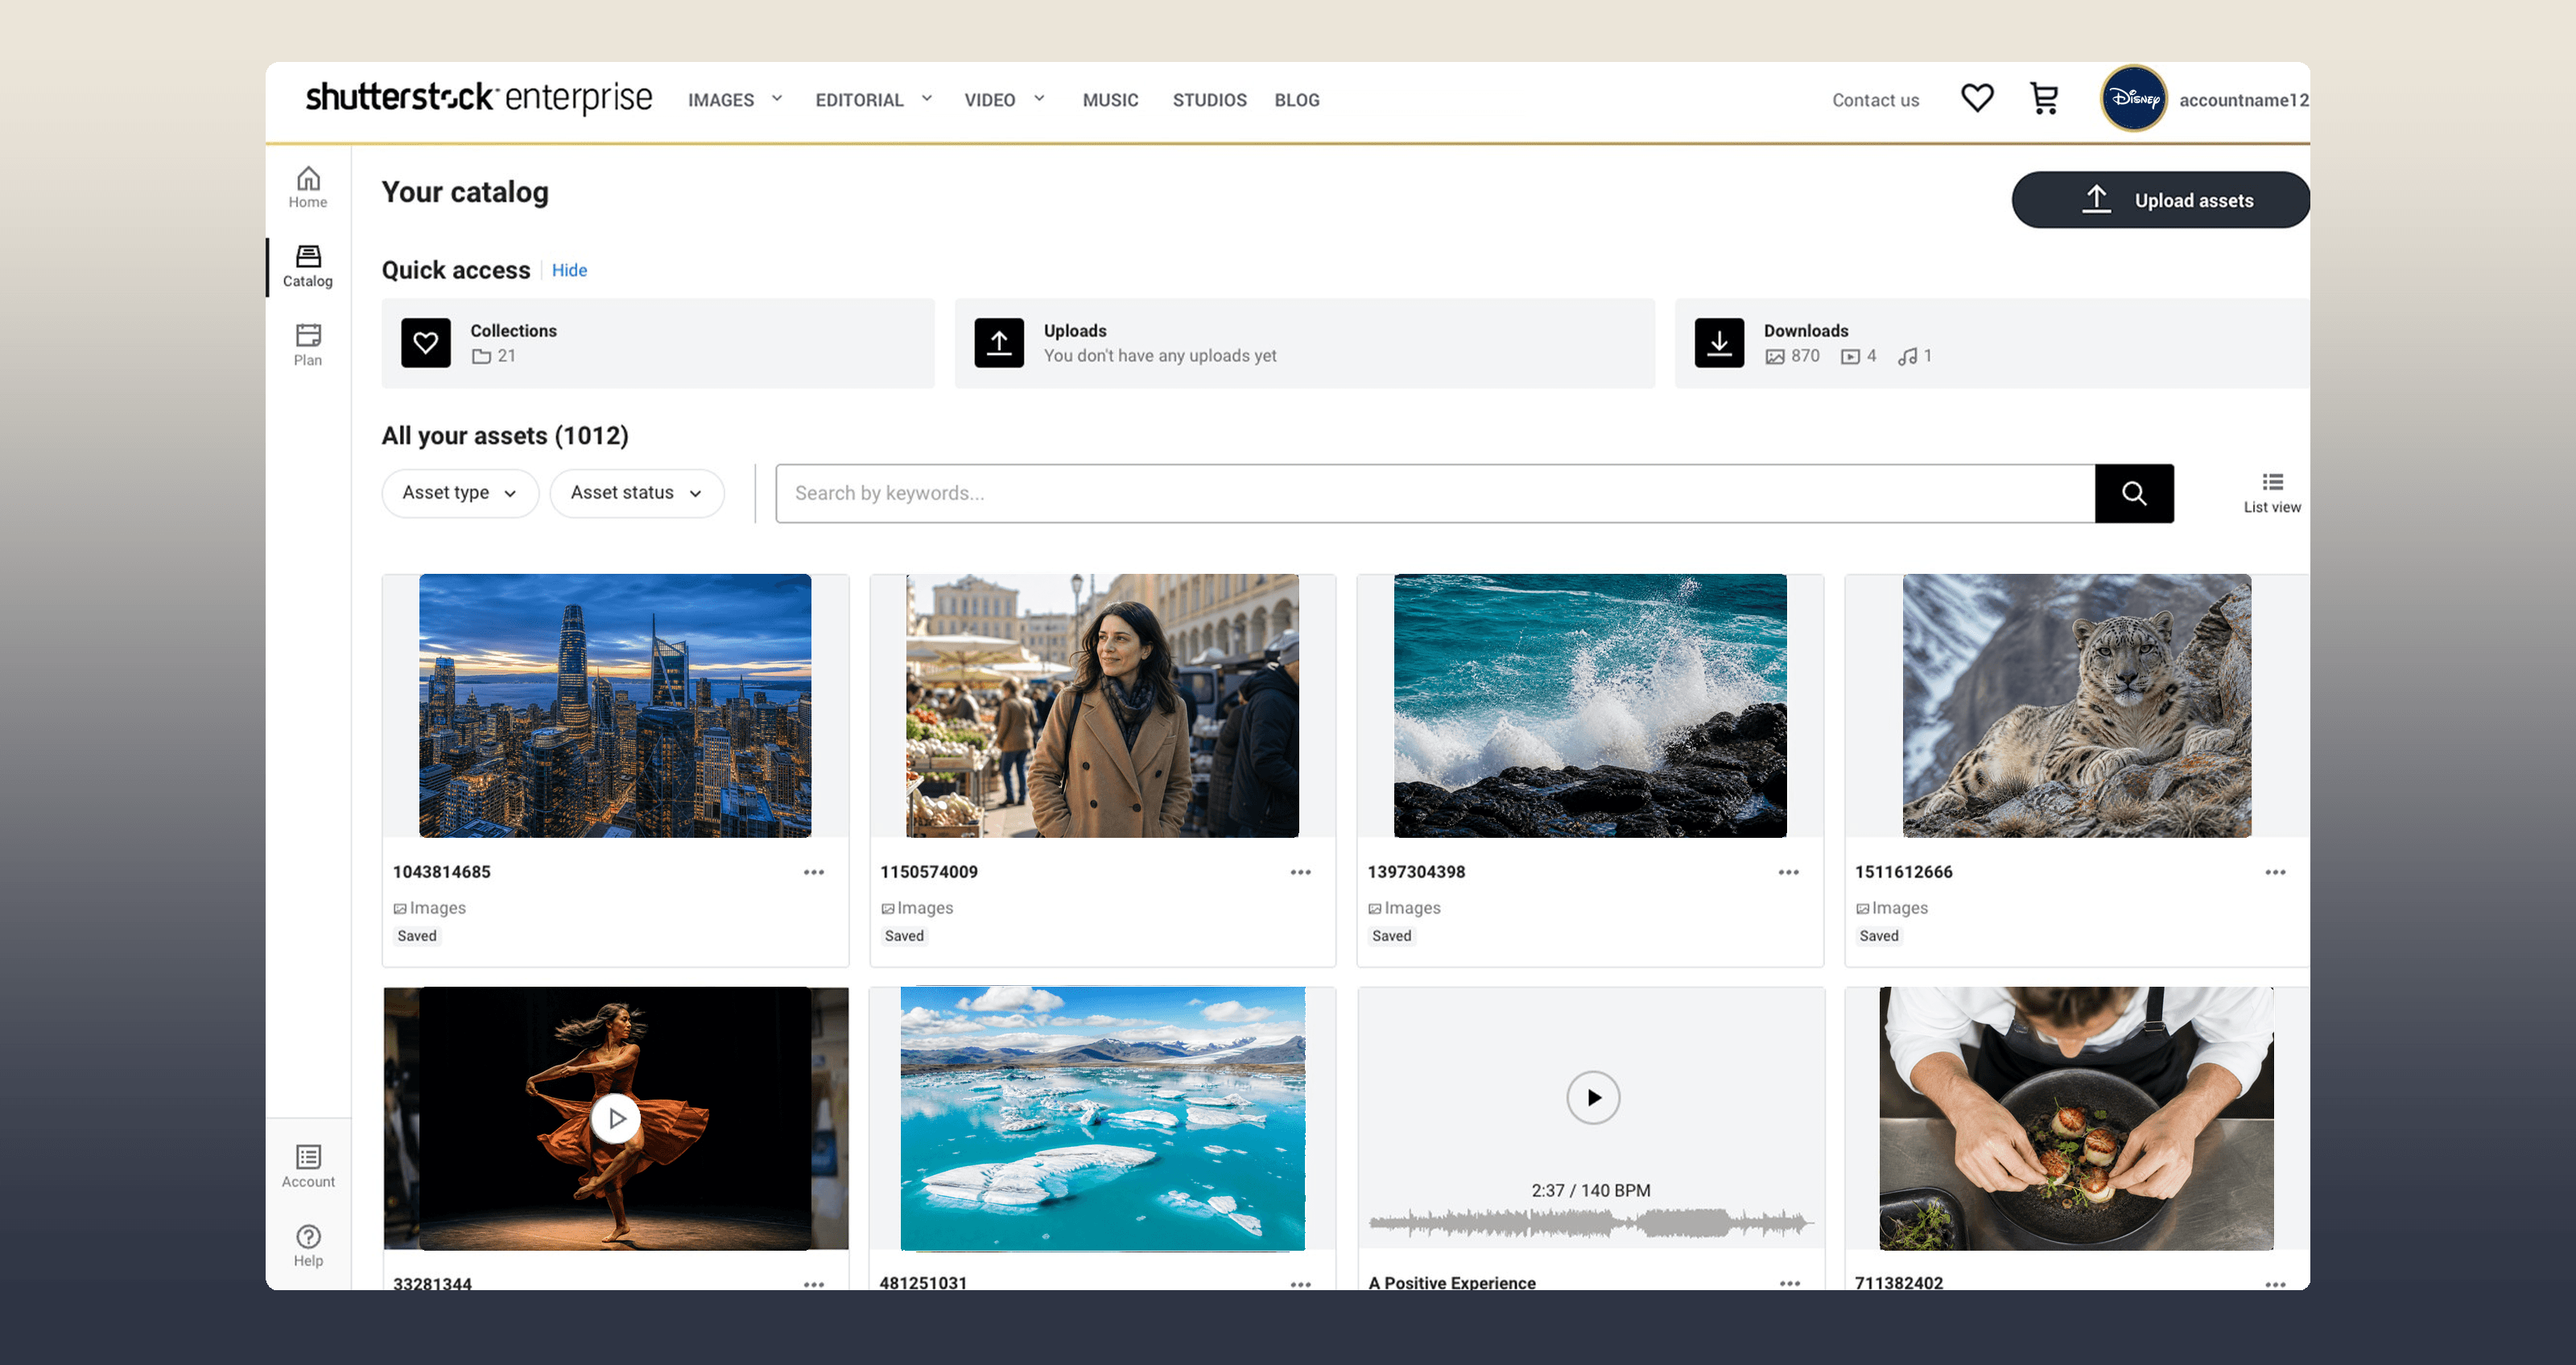Open the Plan sidebar icon
The height and width of the screenshot is (1365, 2576).
(308, 345)
